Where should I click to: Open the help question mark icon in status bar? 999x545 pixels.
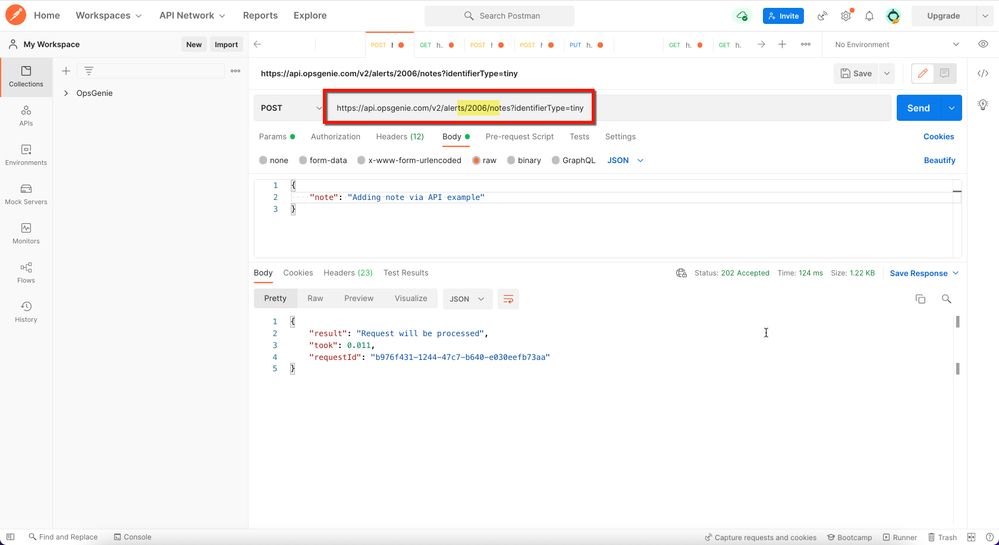tap(989, 537)
